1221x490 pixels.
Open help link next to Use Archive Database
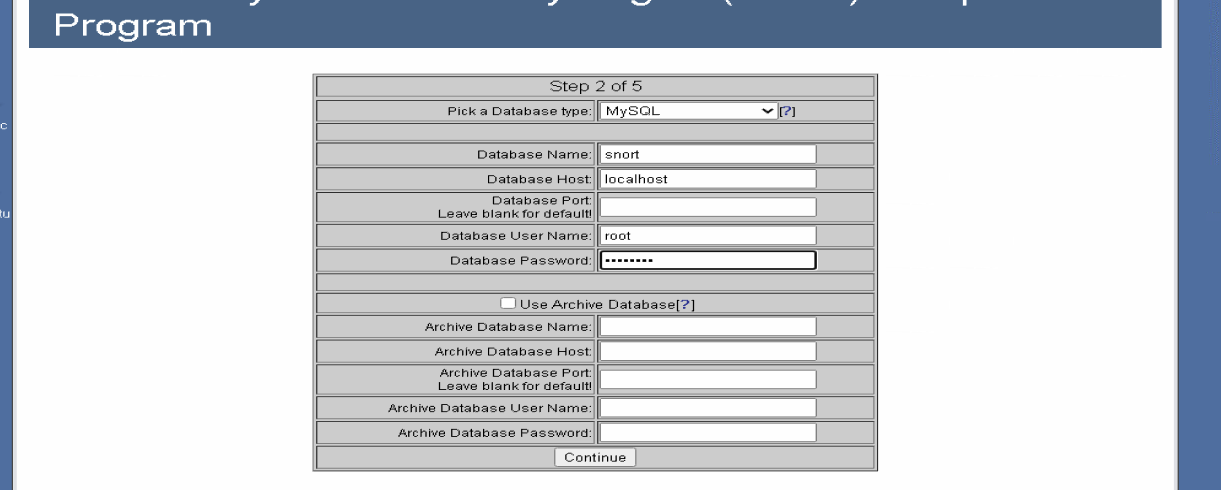pos(686,304)
